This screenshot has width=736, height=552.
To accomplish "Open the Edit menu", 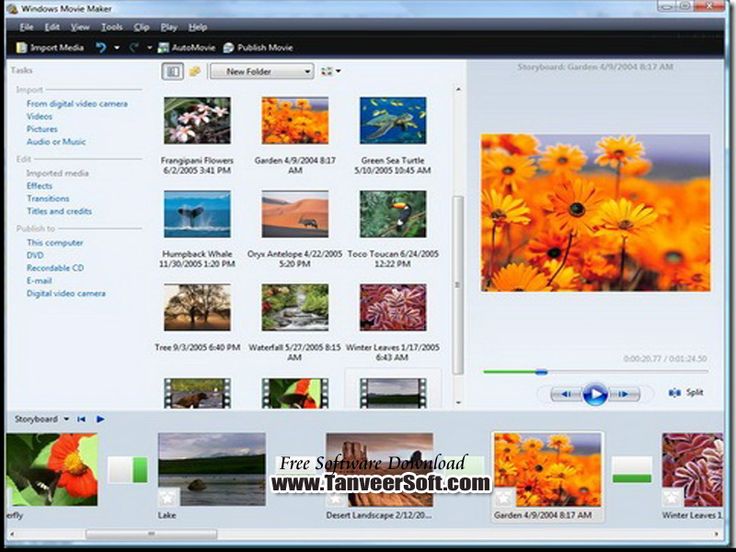I will (52, 27).
